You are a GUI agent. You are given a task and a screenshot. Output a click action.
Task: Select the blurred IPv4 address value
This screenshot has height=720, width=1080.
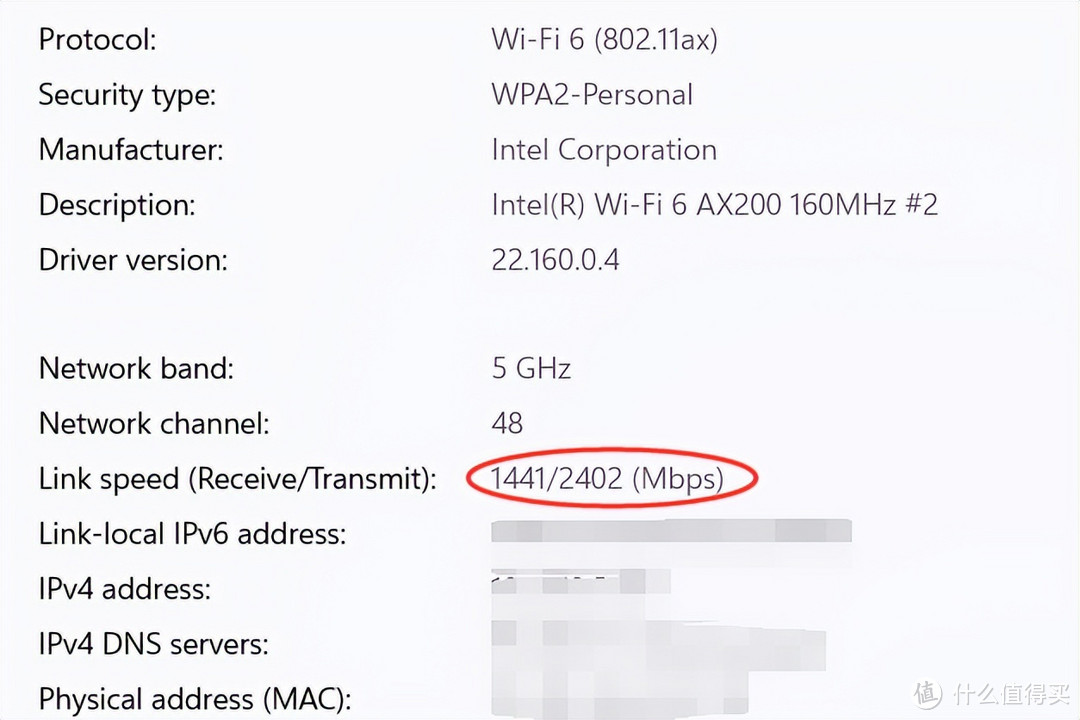pyautogui.click(x=581, y=582)
